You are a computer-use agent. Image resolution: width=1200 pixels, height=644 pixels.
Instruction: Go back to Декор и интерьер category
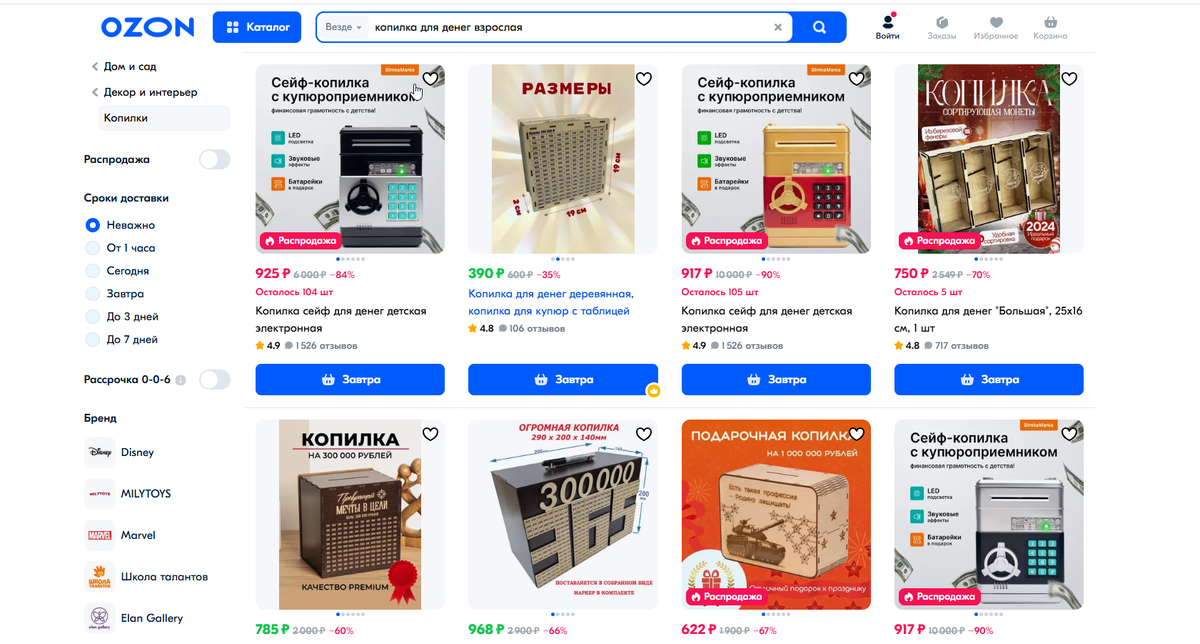[x=144, y=92]
